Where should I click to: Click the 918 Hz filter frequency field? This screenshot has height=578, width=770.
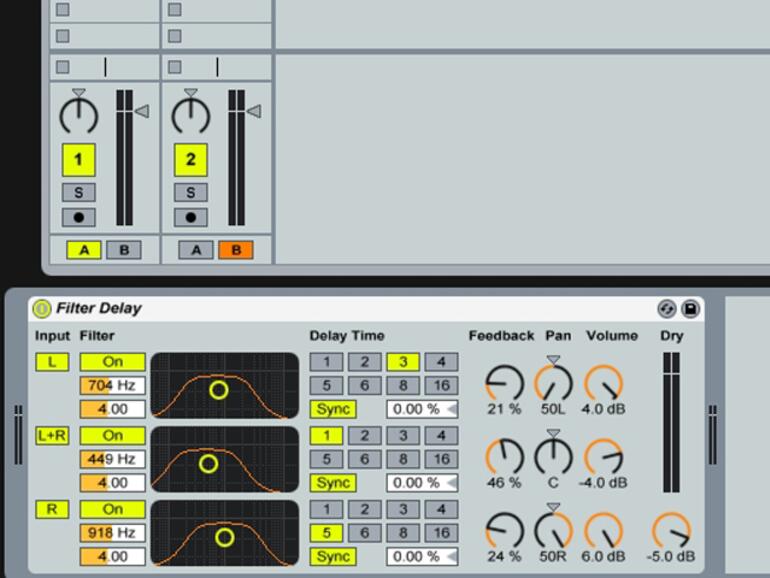112,533
